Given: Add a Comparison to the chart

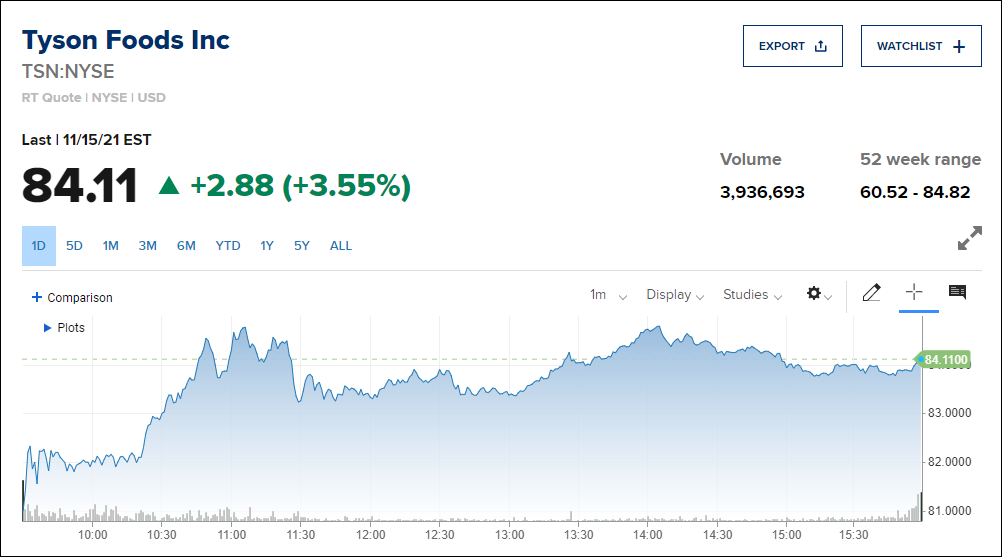Looking at the screenshot, I should tap(72, 298).
